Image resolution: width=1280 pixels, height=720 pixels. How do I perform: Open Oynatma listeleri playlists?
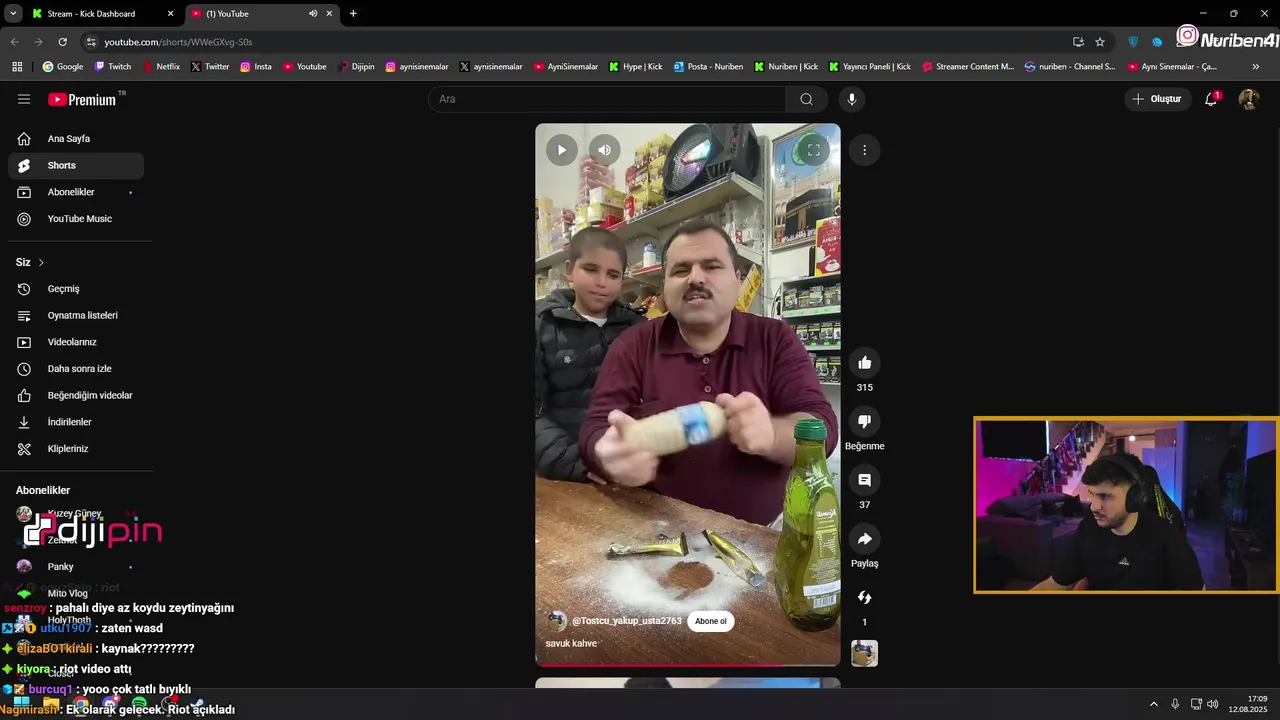(x=76, y=315)
